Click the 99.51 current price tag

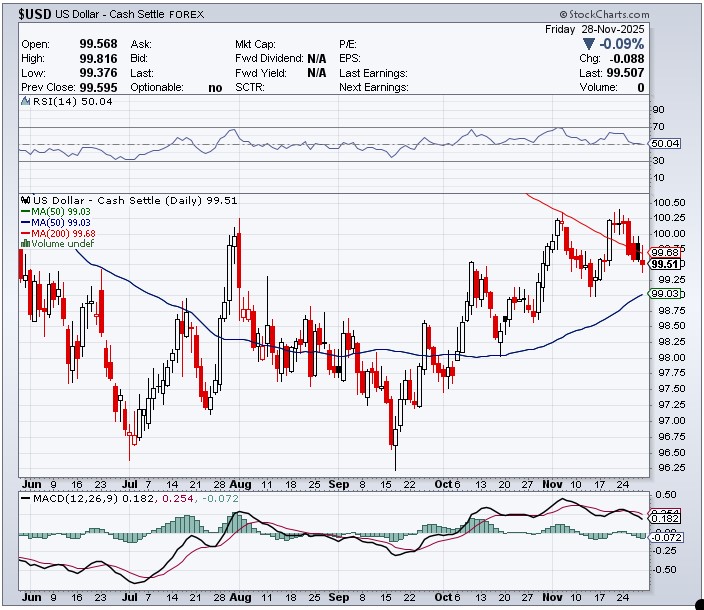tap(666, 265)
